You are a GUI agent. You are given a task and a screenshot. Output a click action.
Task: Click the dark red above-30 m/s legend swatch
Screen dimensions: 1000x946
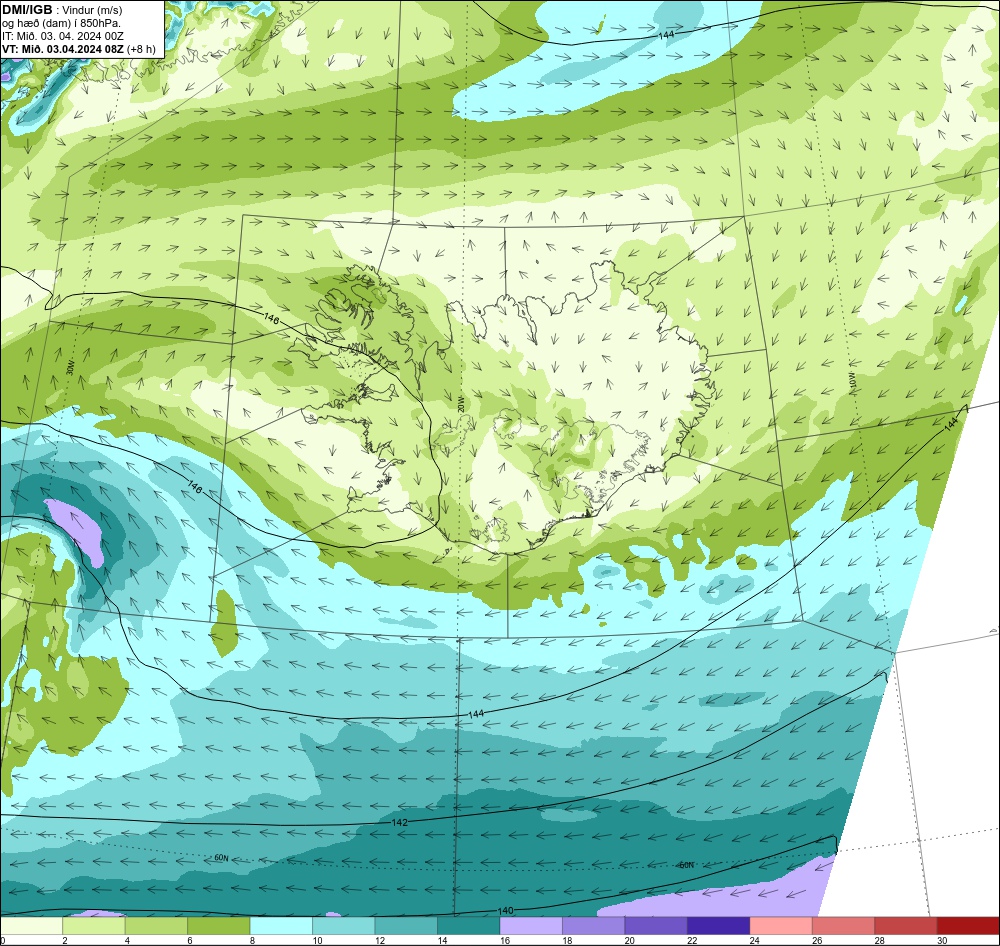click(x=968, y=926)
